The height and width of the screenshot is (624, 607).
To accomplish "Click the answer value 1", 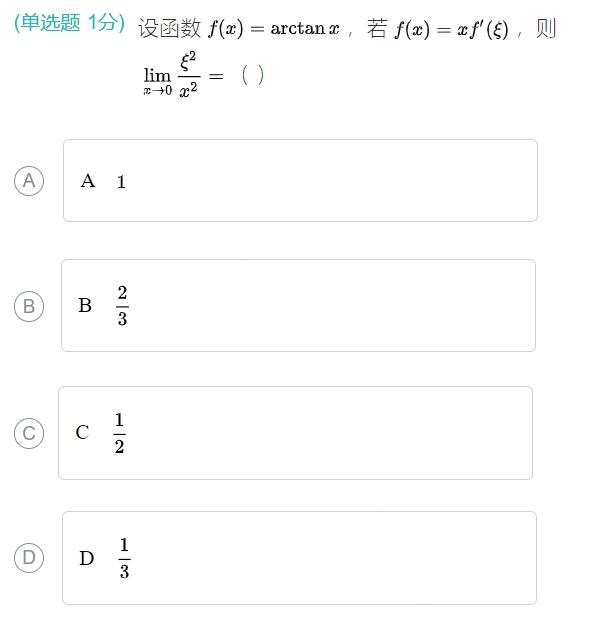I will (x=121, y=182).
